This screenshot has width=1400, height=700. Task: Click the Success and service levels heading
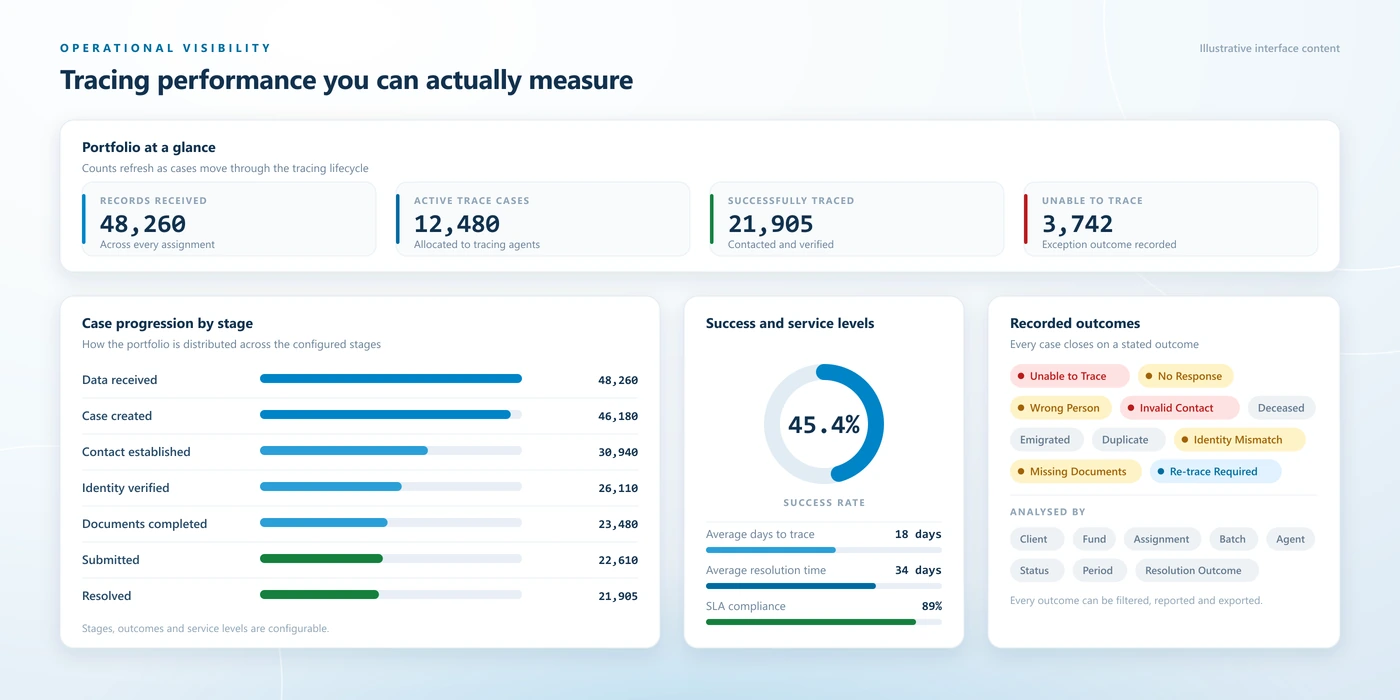click(x=790, y=323)
